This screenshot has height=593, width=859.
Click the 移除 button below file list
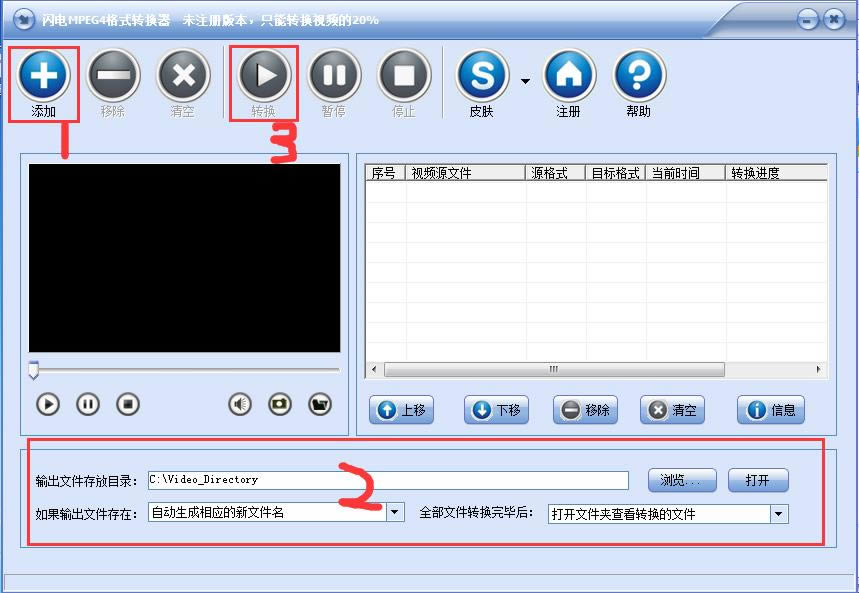(x=585, y=410)
